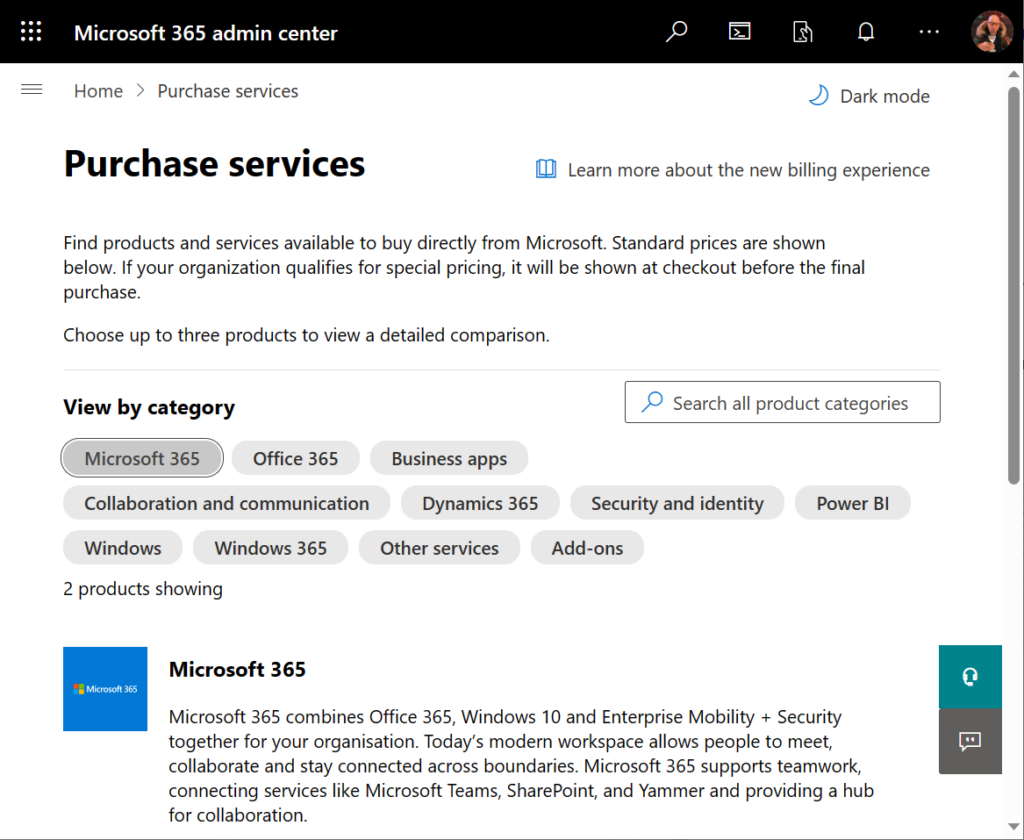Image resolution: width=1024 pixels, height=840 pixels.
Task: Click the Purchase services breadcrumb
Action: click(228, 91)
